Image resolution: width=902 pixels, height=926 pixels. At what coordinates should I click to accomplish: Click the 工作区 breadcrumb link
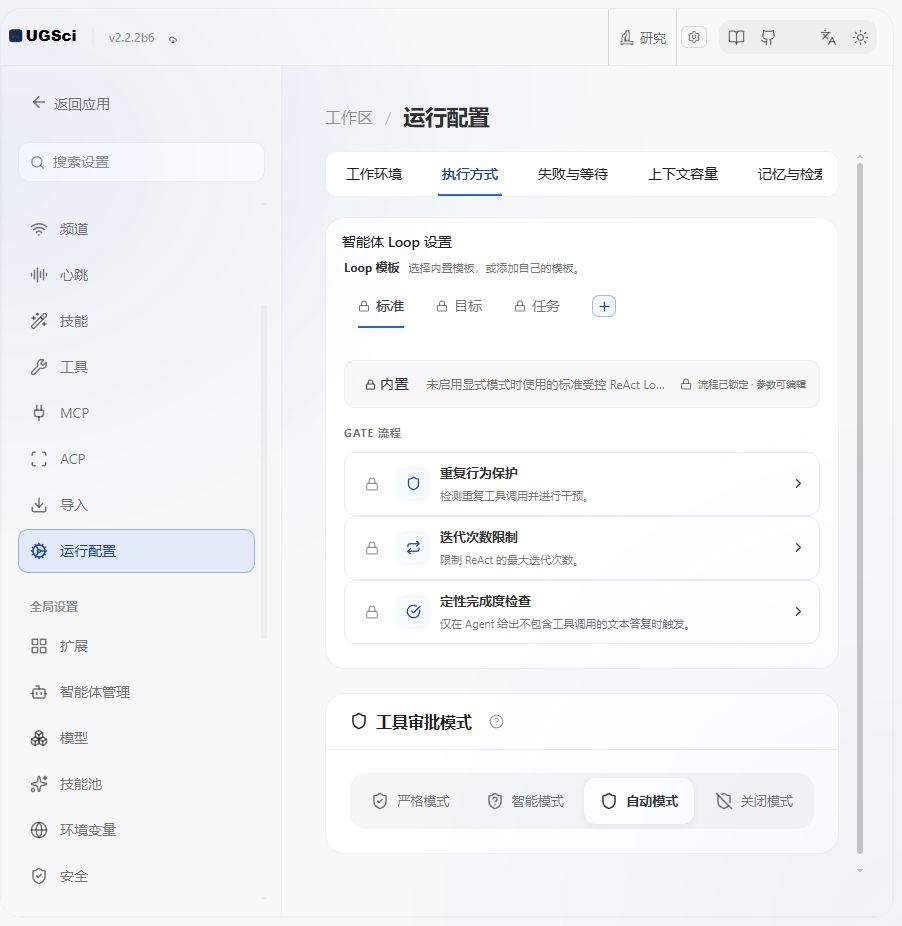(x=349, y=118)
